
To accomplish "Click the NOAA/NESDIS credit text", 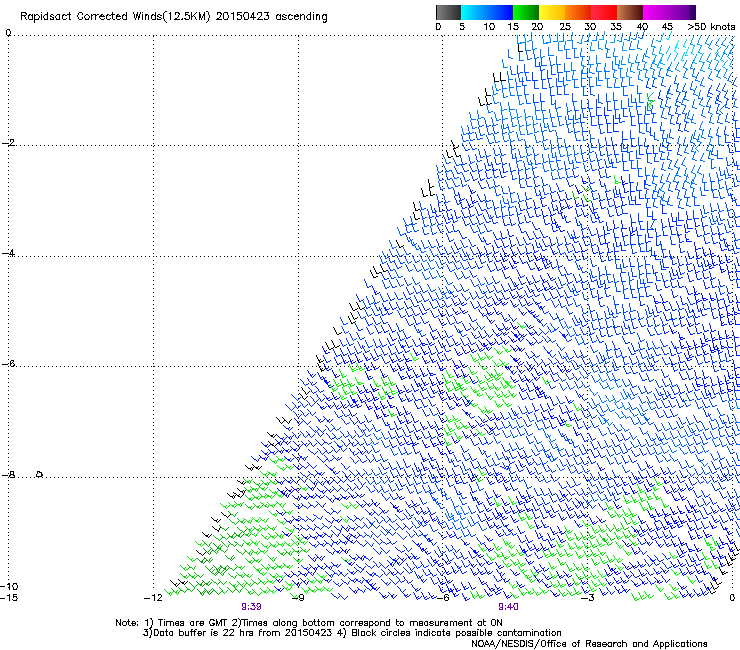I will coord(589,644).
